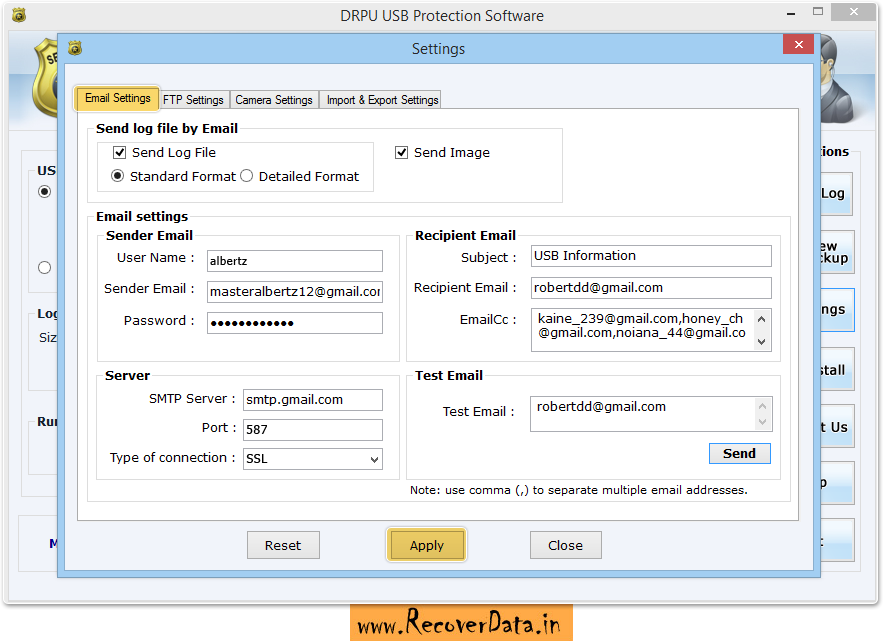Open the Camera Settings tab
Screen dimensions: 883x641
pyautogui.click(x=274, y=100)
